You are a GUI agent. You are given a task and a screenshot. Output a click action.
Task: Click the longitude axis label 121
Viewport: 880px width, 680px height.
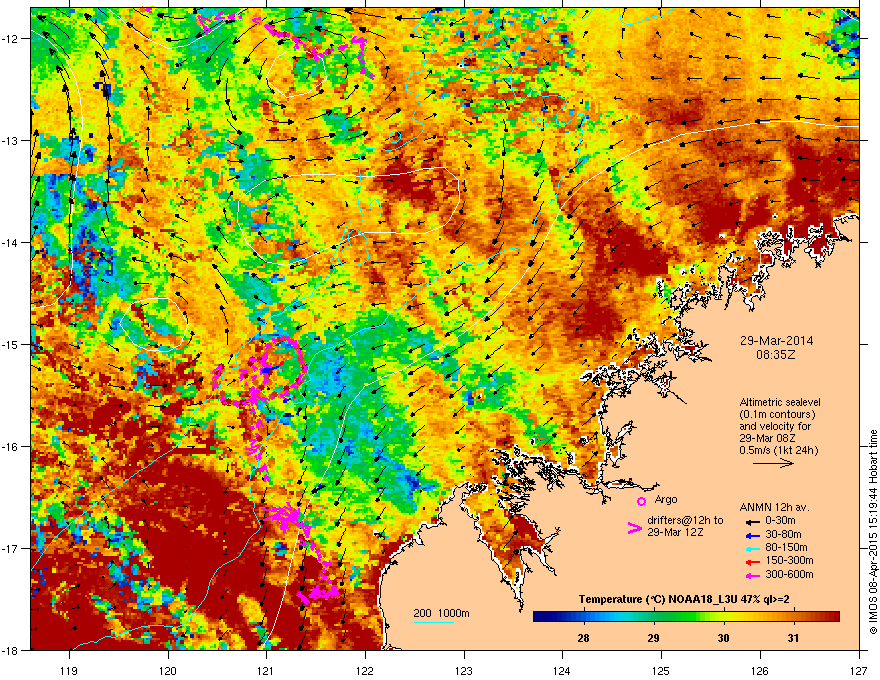tap(266, 670)
